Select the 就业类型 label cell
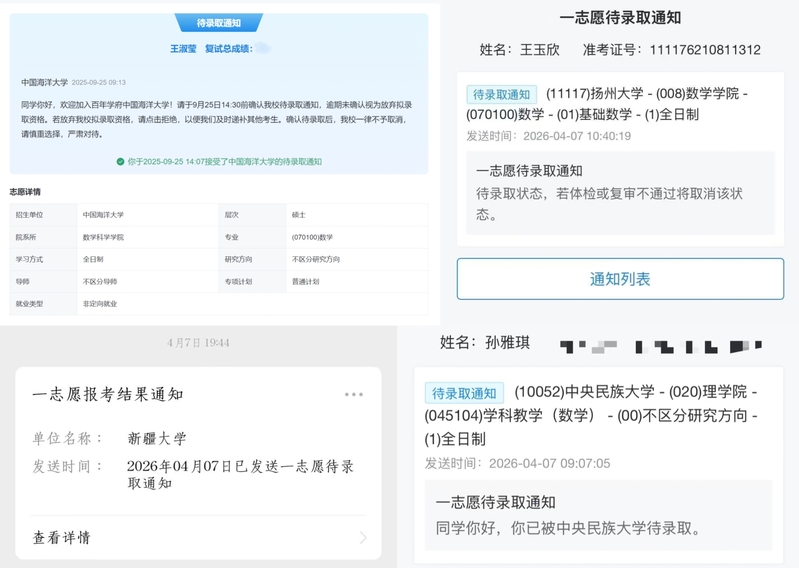Image resolution: width=799 pixels, height=568 pixels. coord(43,304)
